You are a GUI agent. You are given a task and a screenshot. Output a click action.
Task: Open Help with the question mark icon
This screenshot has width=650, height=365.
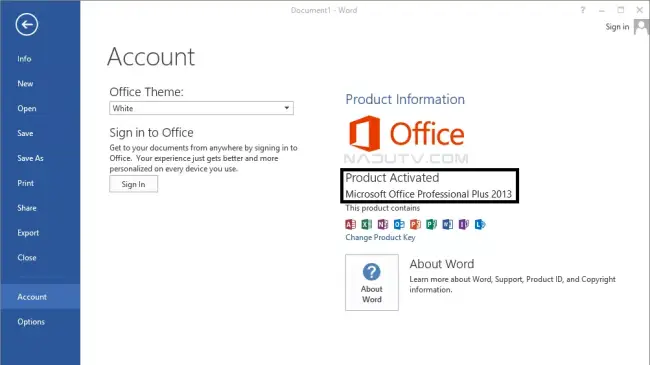click(x=583, y=10)
